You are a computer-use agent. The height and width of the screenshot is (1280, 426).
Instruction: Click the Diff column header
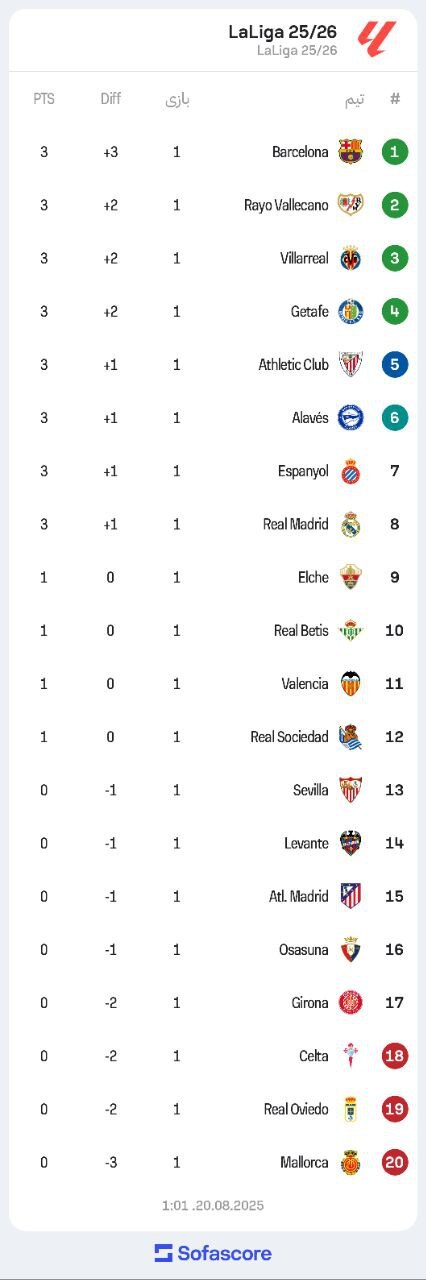coord(110,99)
